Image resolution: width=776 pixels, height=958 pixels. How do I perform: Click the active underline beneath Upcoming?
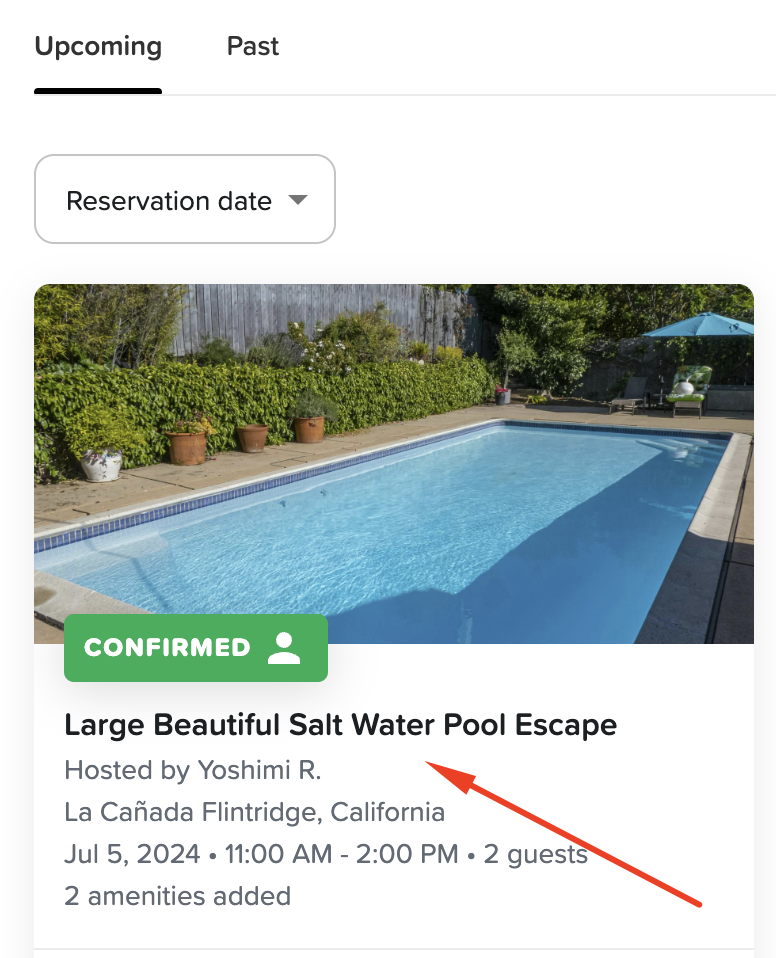pyautogui.click(x=98, y=91)
